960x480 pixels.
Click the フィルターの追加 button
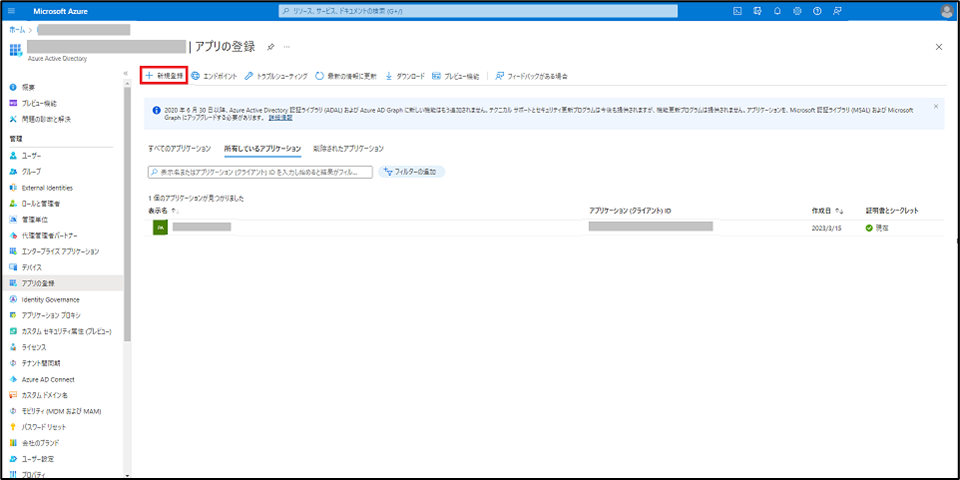(x=411, y=173)
